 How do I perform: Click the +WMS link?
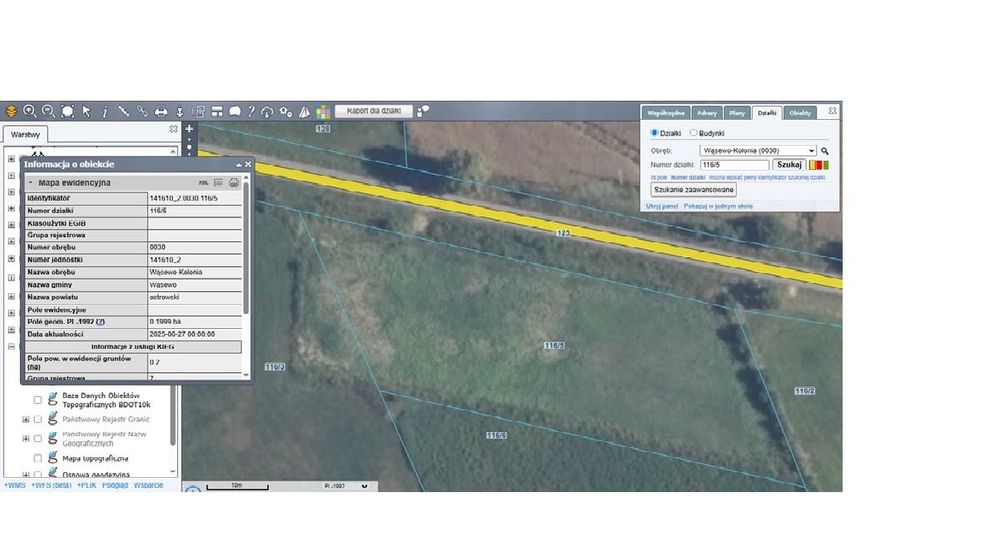pyautogui.click(x=15, y=486)
